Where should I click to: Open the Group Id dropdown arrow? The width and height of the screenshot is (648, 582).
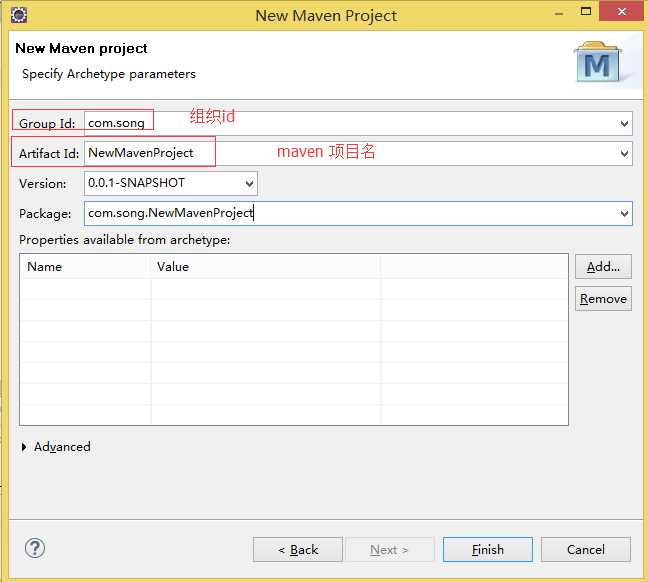[624, 124]
